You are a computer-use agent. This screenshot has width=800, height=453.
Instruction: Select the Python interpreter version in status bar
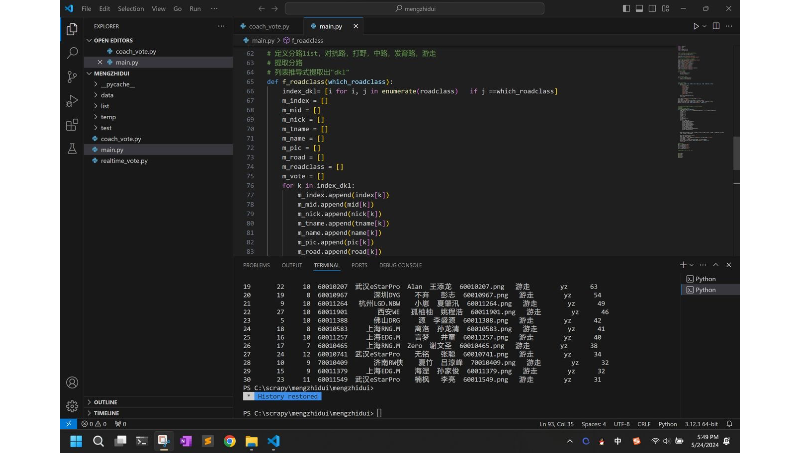[x=702, y=424]
